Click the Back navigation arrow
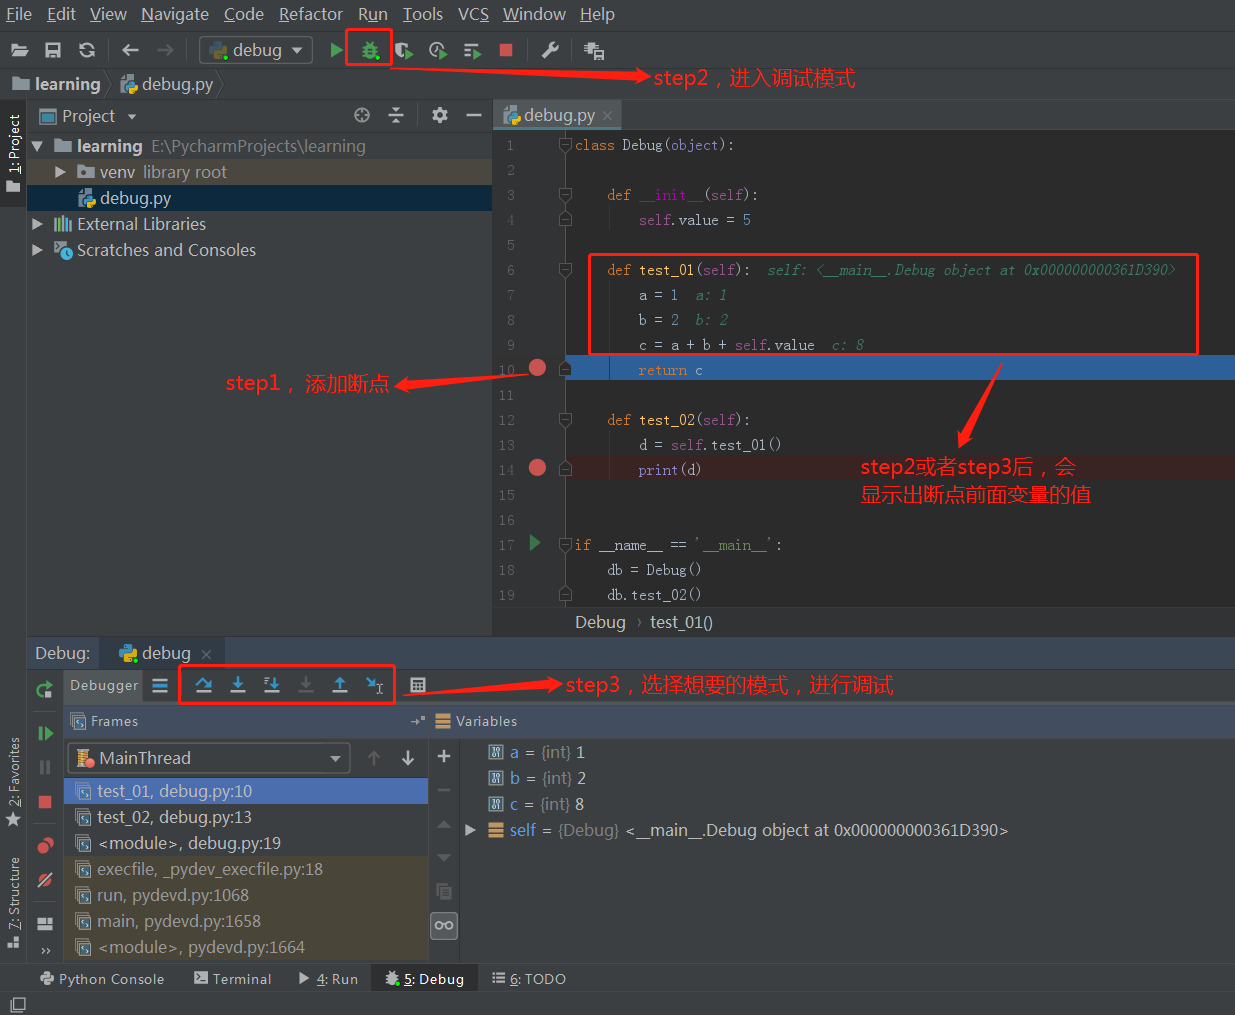Screen dimensions: 1235x1015 click(130, 50)
